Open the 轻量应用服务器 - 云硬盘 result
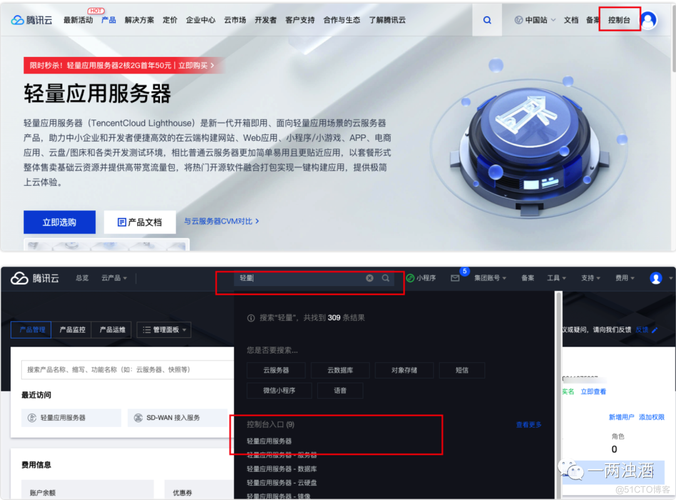Image resolution: width=676 pixels, height=500 pixels. tap(282, 482)
